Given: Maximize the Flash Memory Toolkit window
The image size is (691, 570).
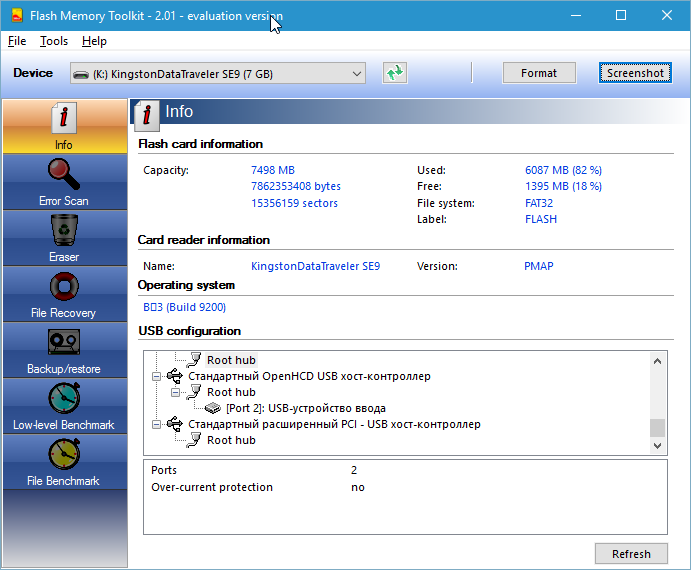Looking at the screenshot, I should coord(621,15).
